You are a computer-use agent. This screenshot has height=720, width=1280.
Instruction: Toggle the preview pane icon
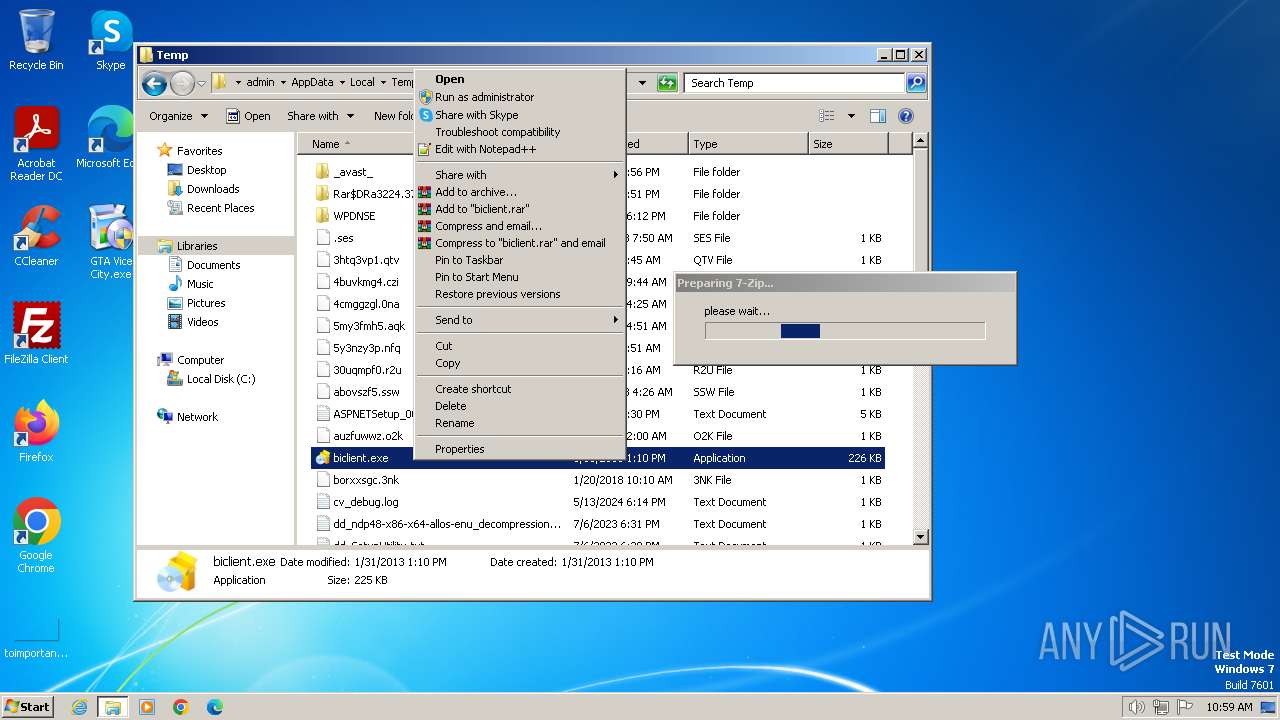pyautogui.click(x=877, y=116)
